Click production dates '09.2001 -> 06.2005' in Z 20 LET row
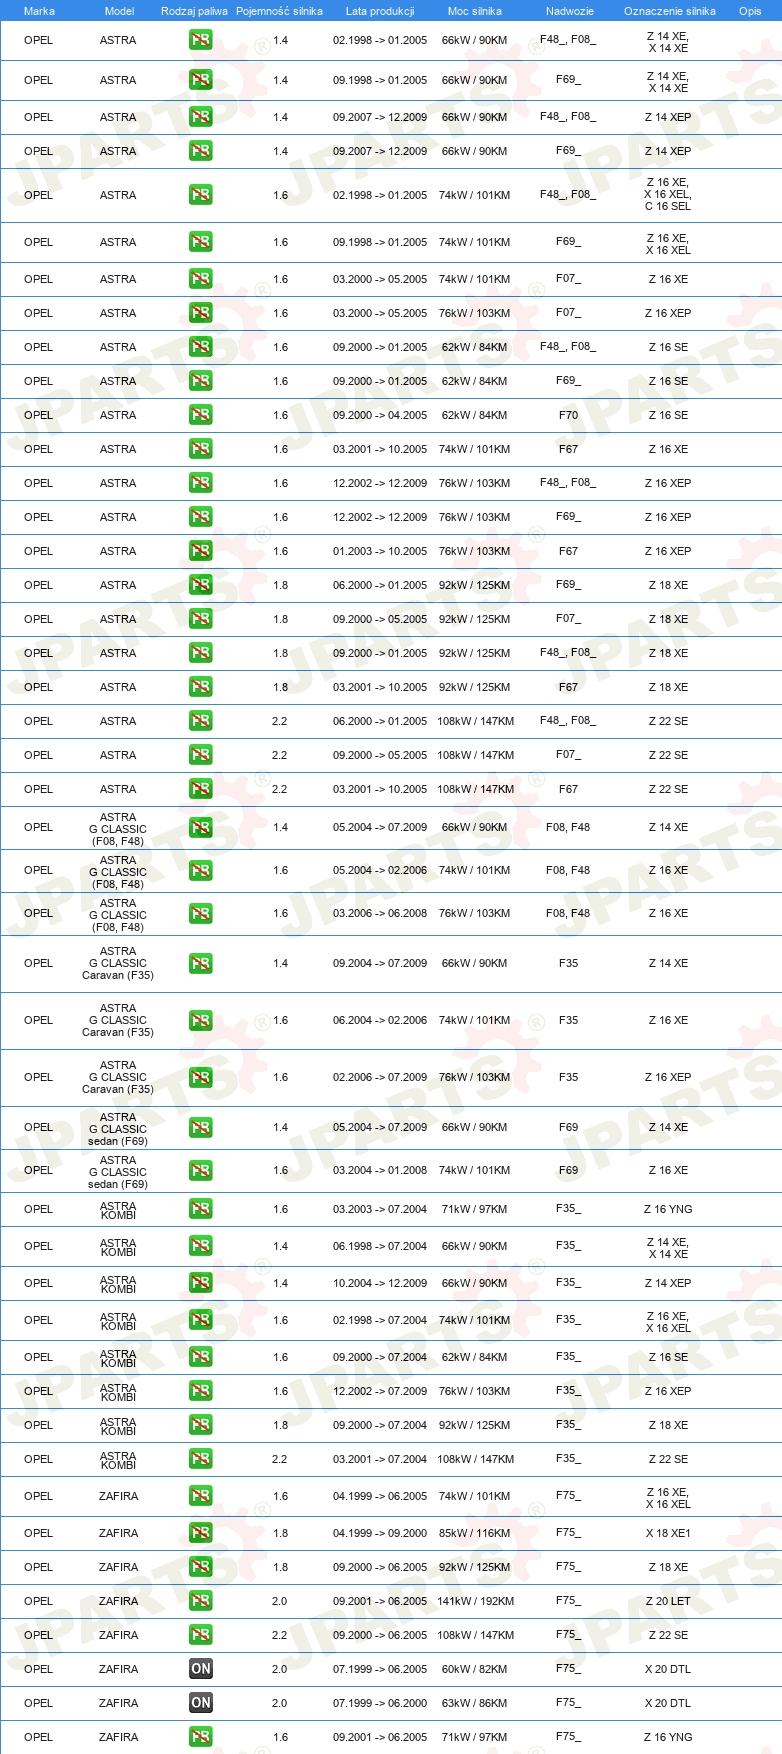Image resolution: width=782 pixels, height=1754 pixels. pyautogui.click(x=380, y=1601)
